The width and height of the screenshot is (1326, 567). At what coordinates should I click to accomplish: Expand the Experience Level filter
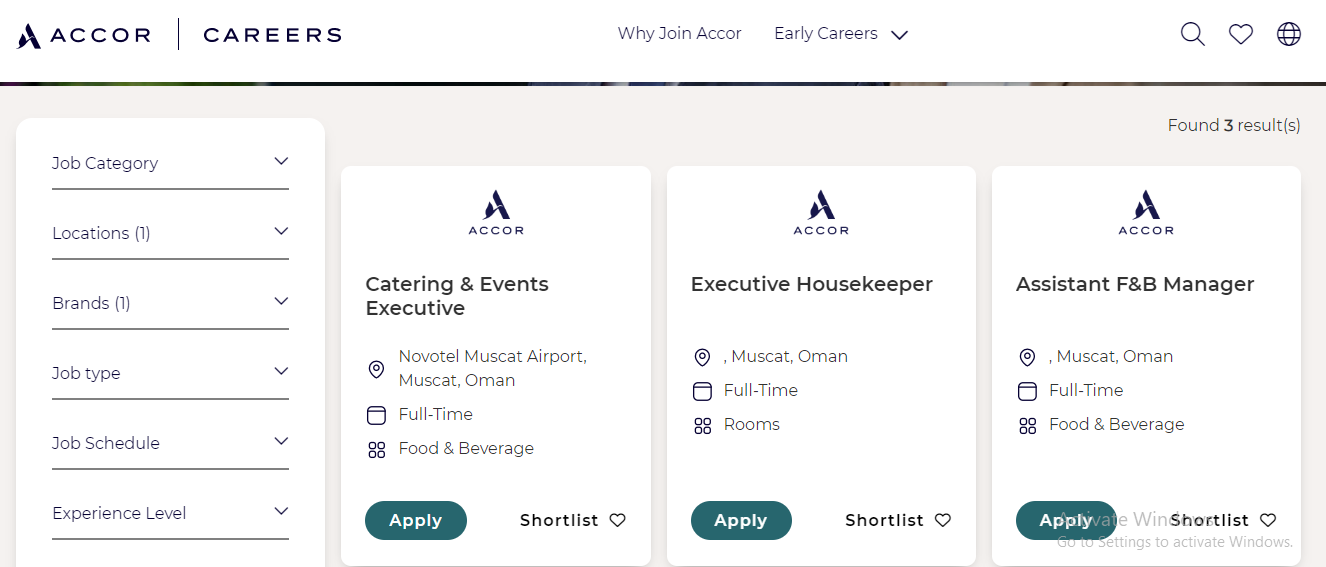point(170,513)
